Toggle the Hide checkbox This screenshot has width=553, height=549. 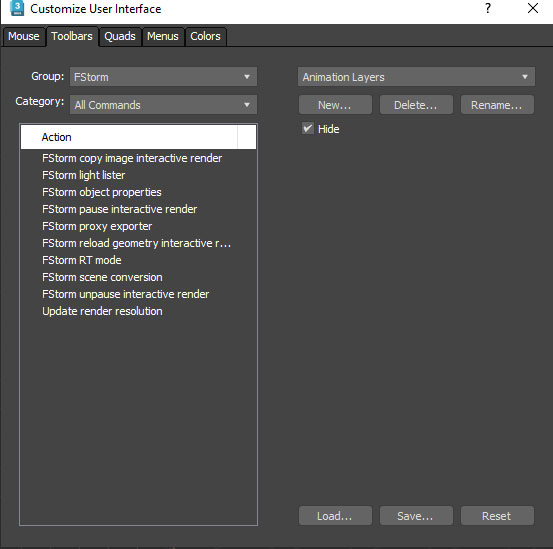click(x=308, y=128)
